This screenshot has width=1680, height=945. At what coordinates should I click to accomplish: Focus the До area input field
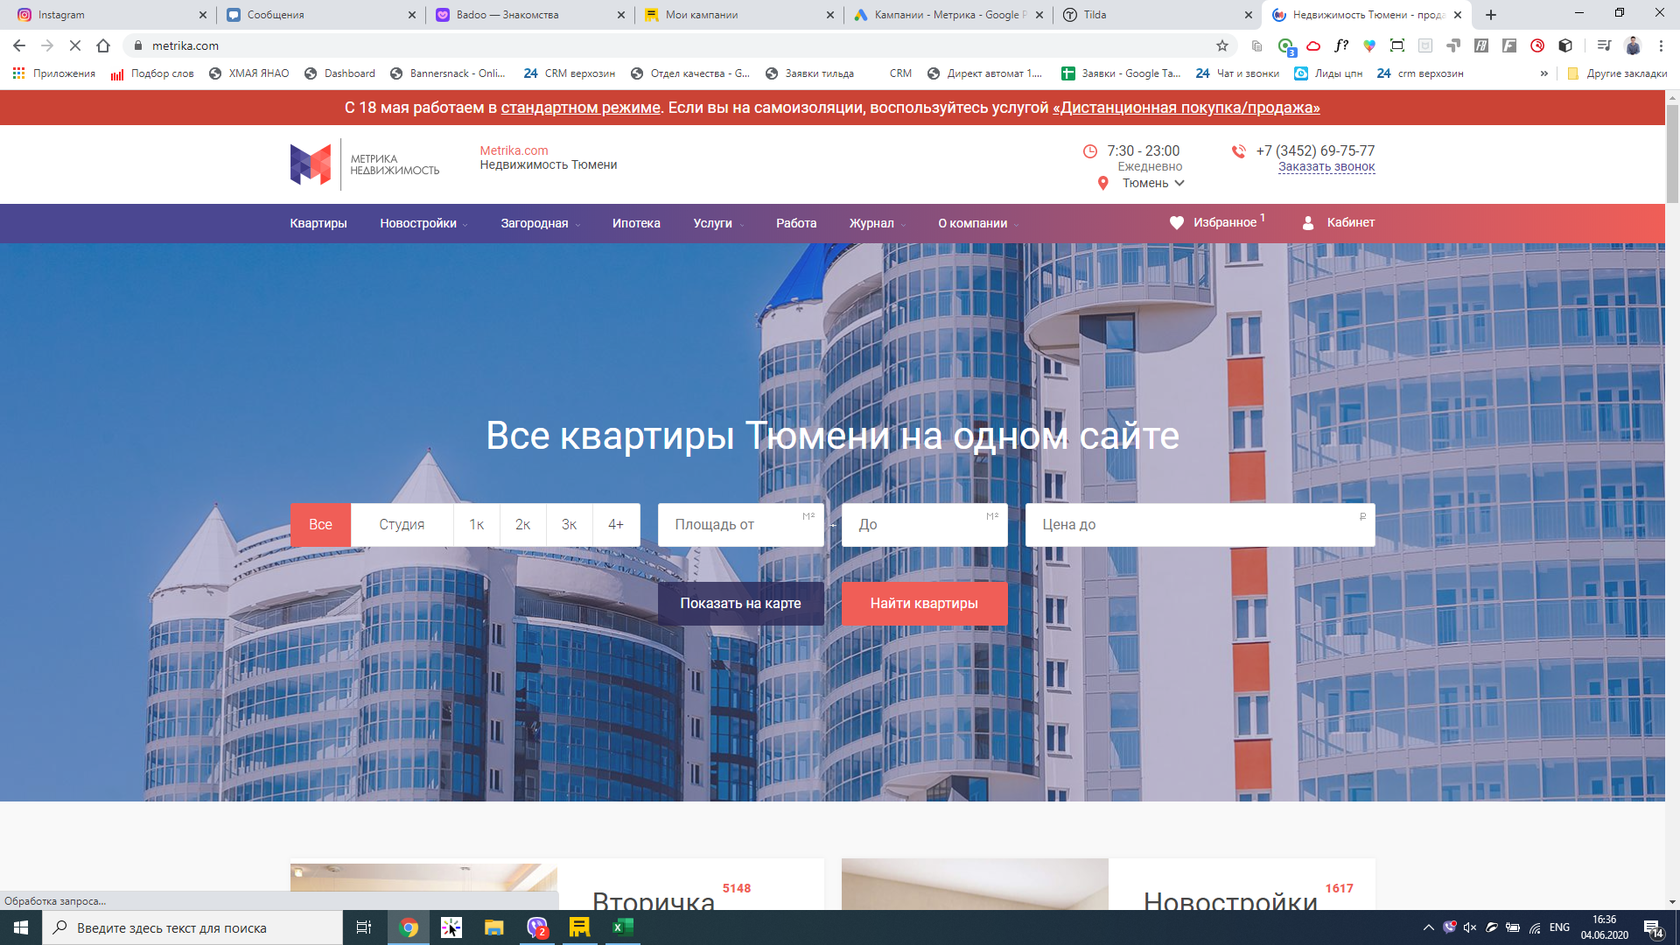pyautogui.click(x=924, y=525)
